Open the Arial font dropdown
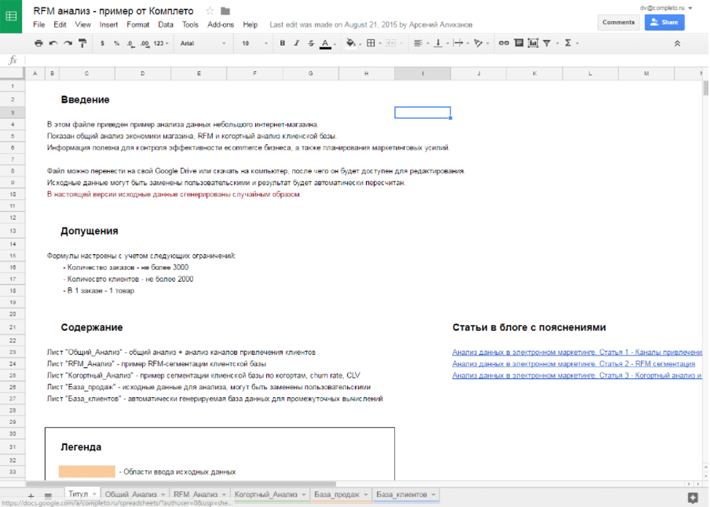 [203, 43]
